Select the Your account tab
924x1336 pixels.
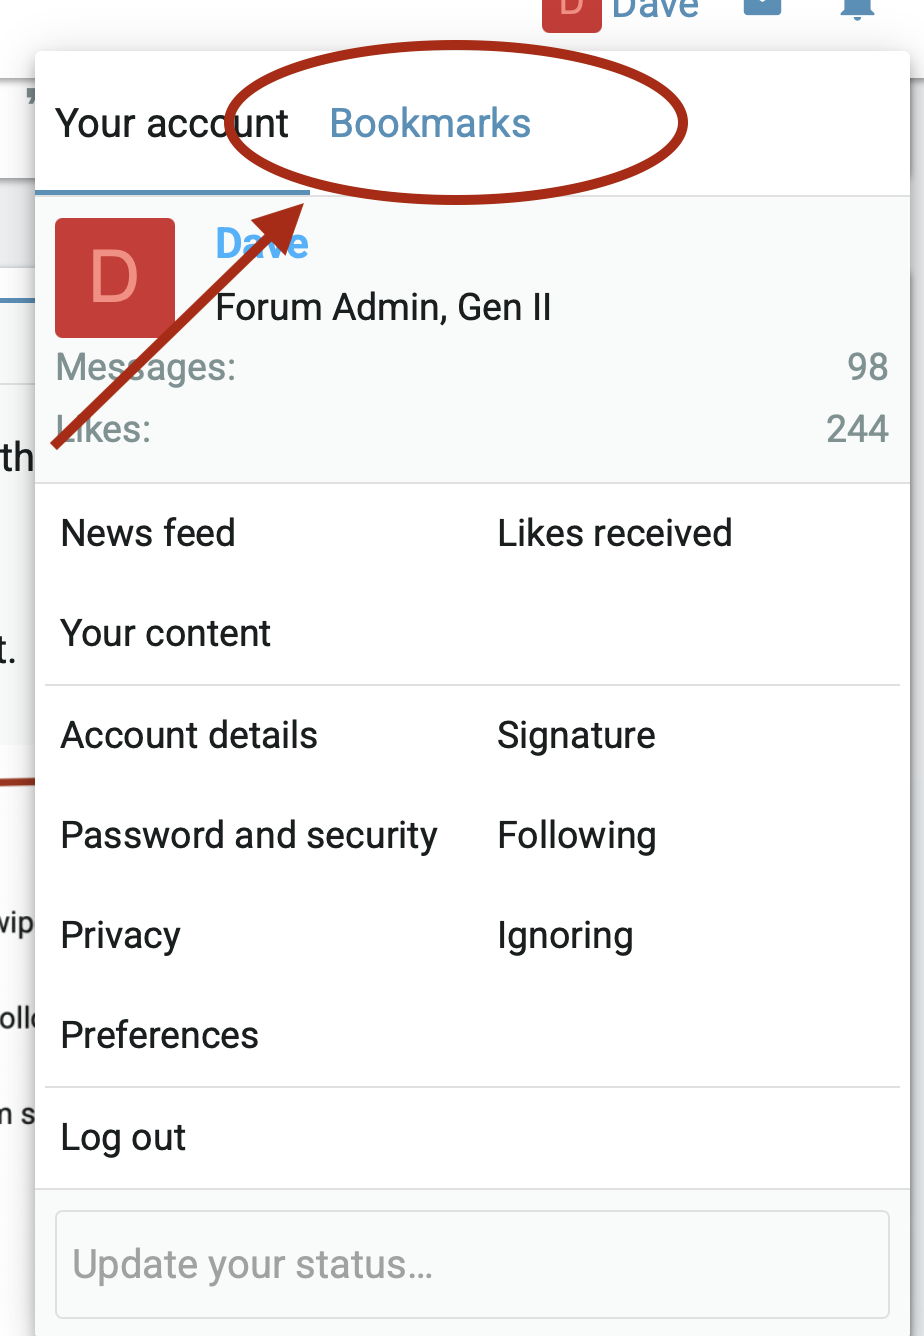[172, 124]
